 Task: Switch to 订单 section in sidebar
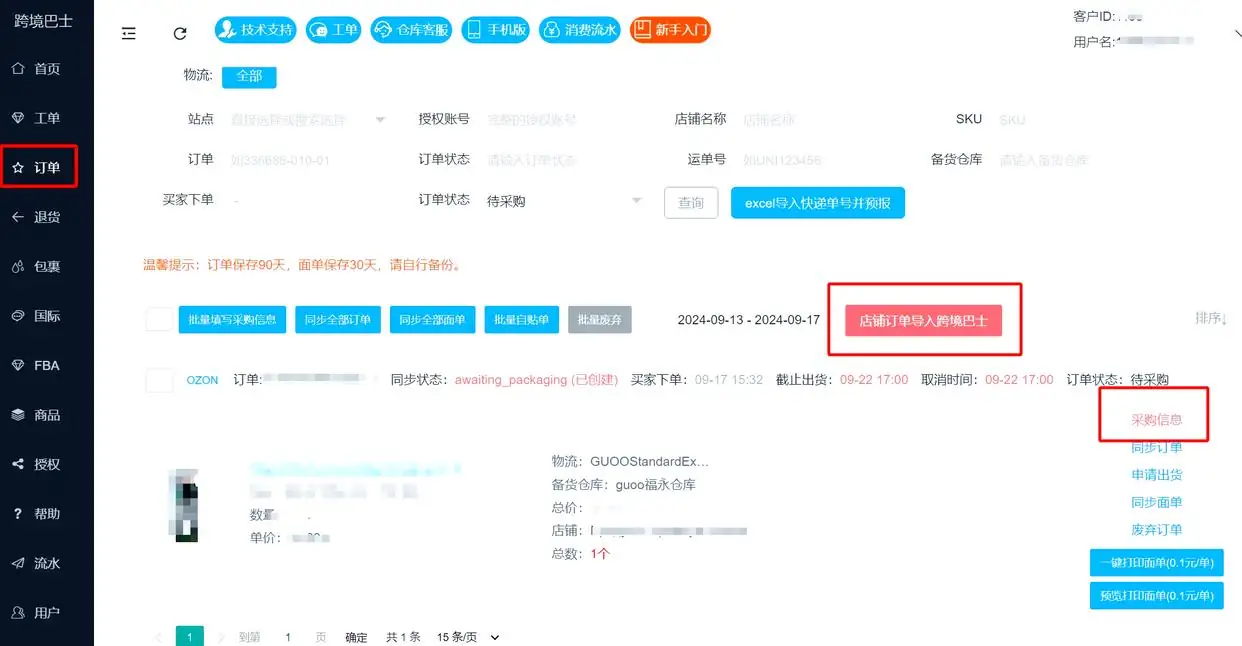[x=40, y=165]
